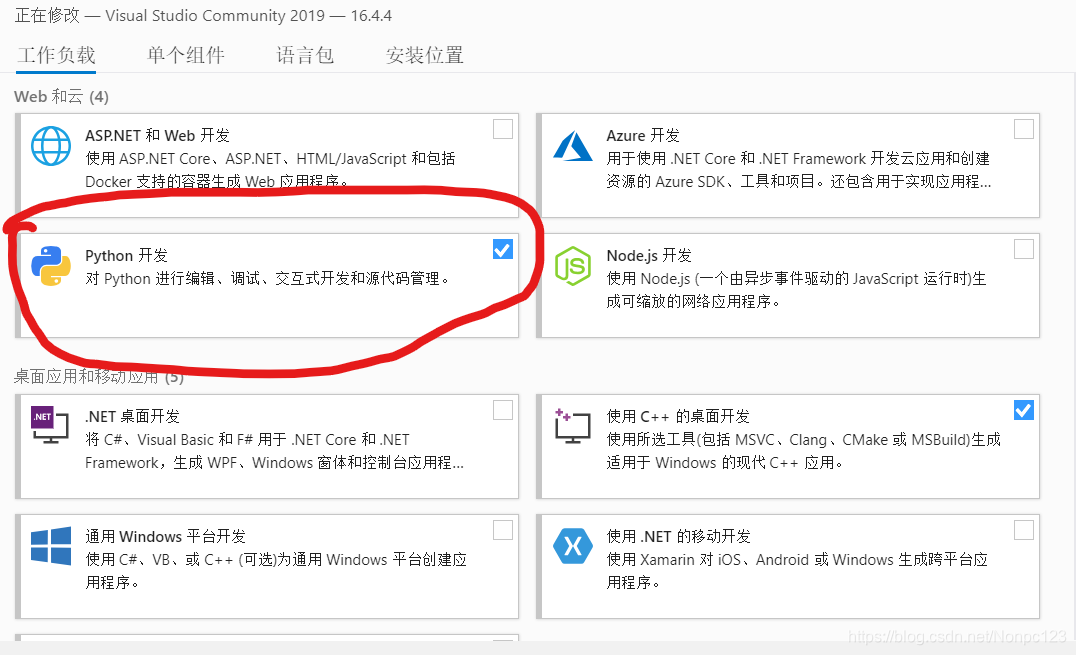
Task: Click the .NET desktop monitor icon
Action: pos(50,424)
